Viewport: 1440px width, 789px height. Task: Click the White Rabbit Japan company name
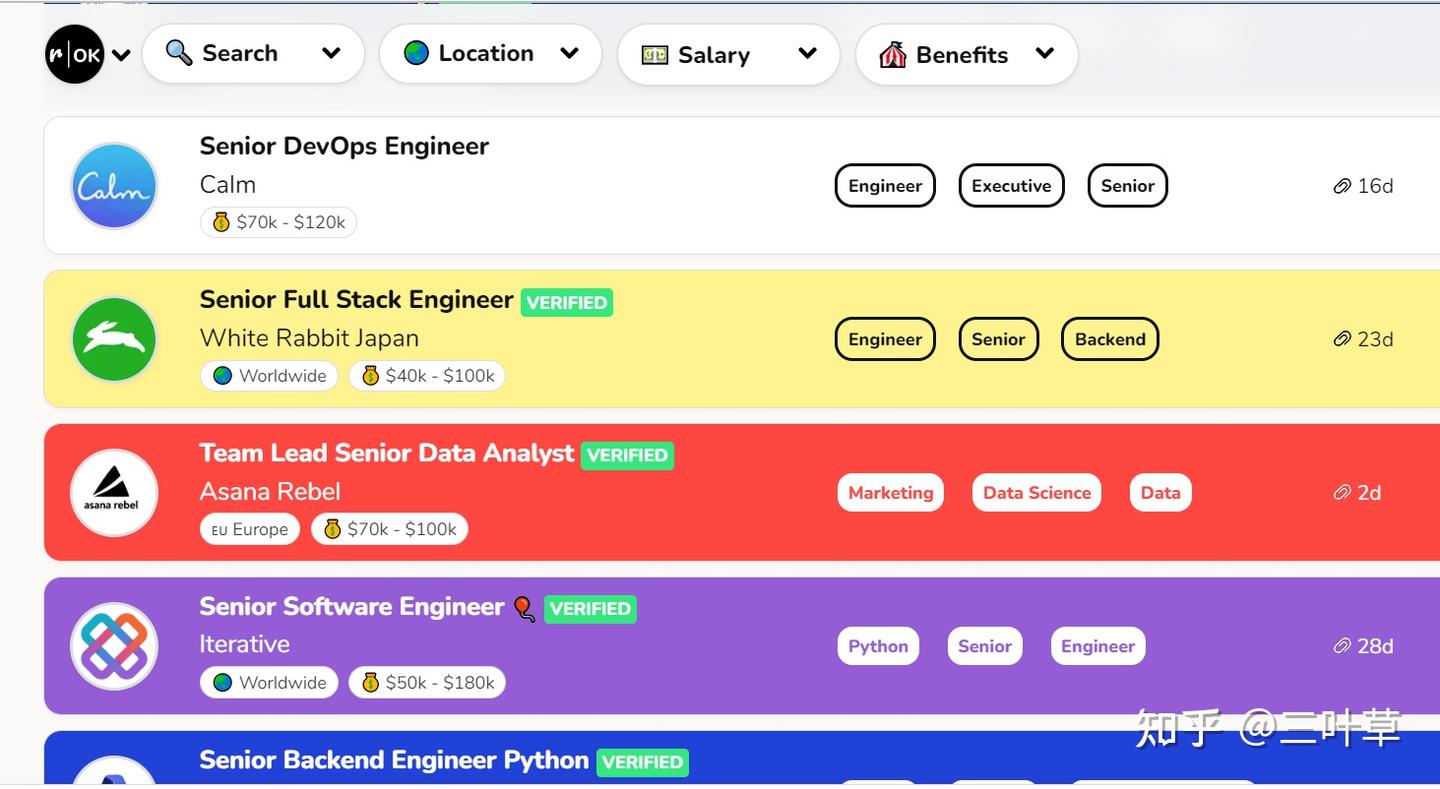point(309,338)
